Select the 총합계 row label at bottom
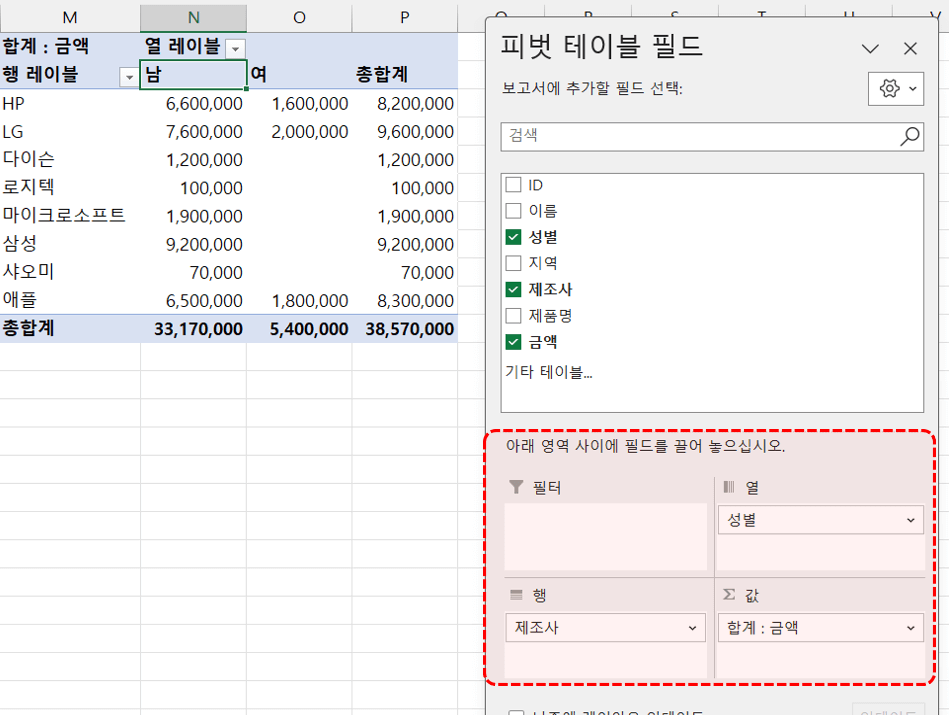 coord(70,328)
